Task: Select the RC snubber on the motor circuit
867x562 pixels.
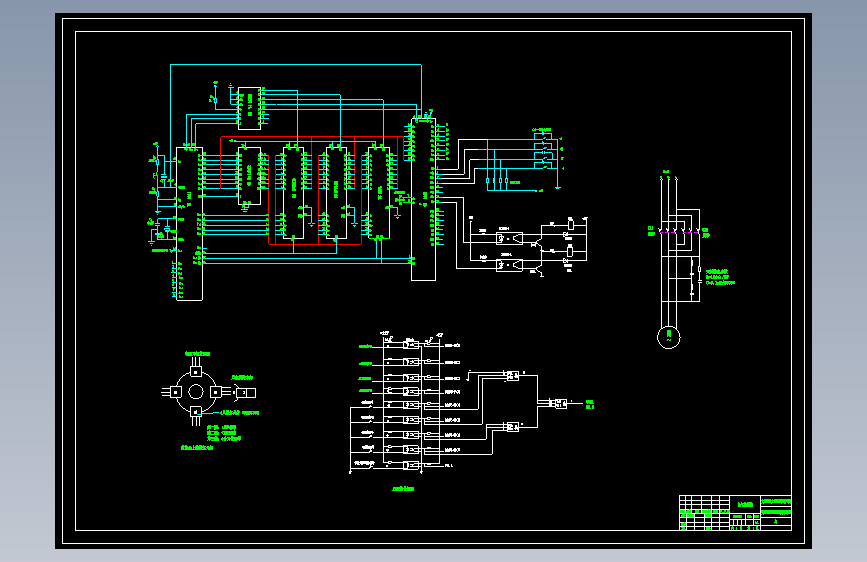Action: click(x=696, y=279)
